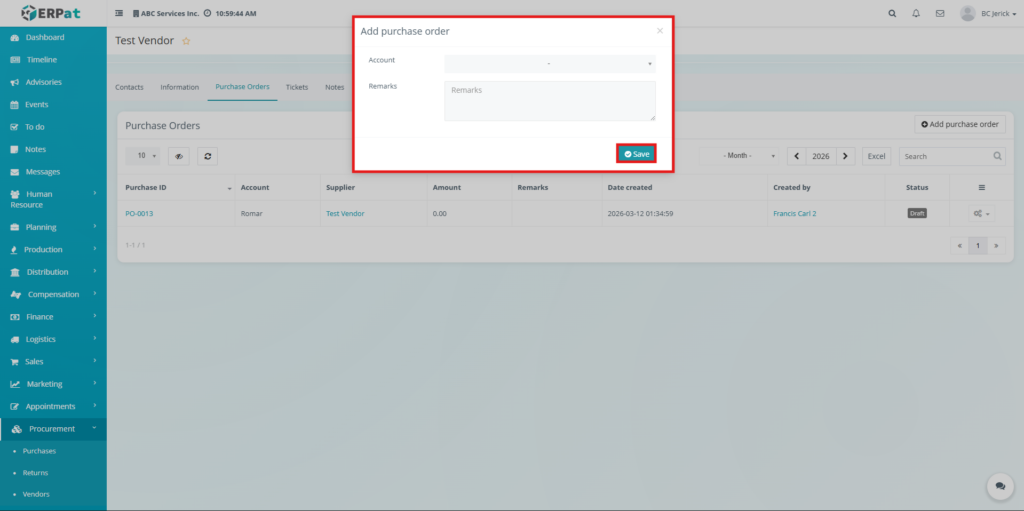Star Test Vendor as favorite
This screenshot has width=1024, height=511.
coord(186,41)
